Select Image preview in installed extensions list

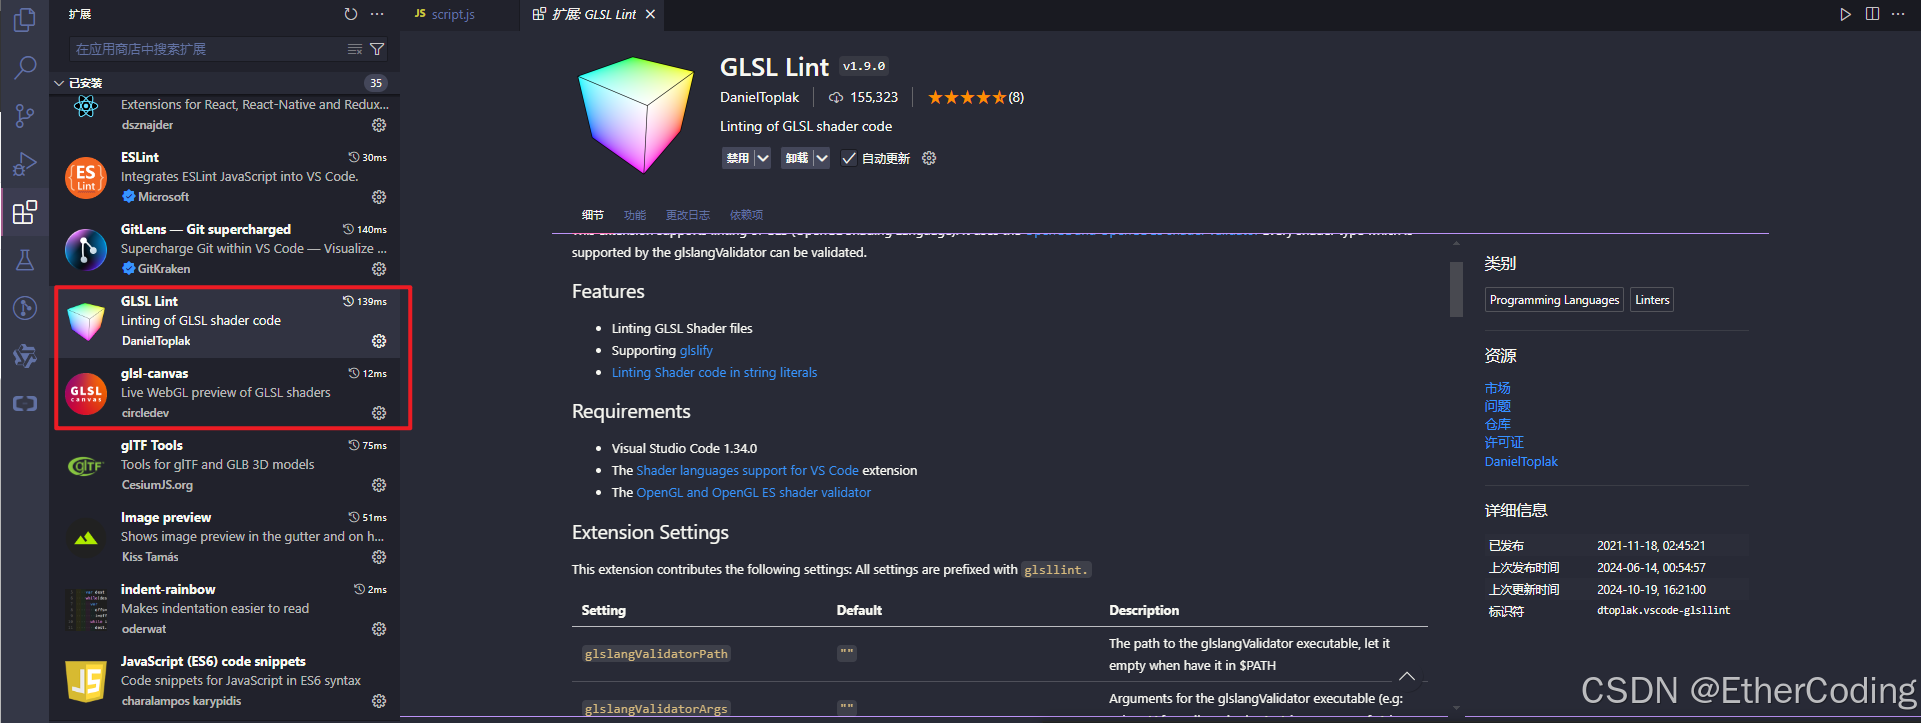(226, 537)
